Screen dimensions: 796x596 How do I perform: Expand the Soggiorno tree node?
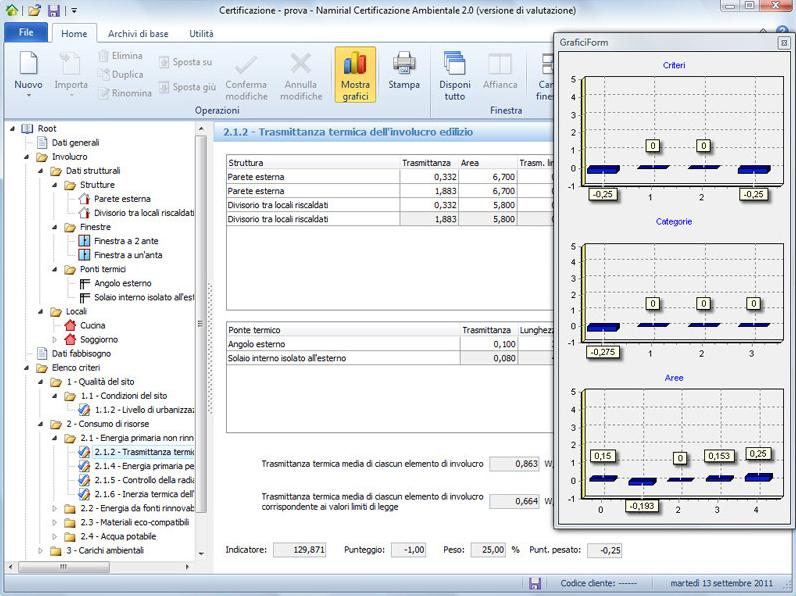click(x=54, y=339)
